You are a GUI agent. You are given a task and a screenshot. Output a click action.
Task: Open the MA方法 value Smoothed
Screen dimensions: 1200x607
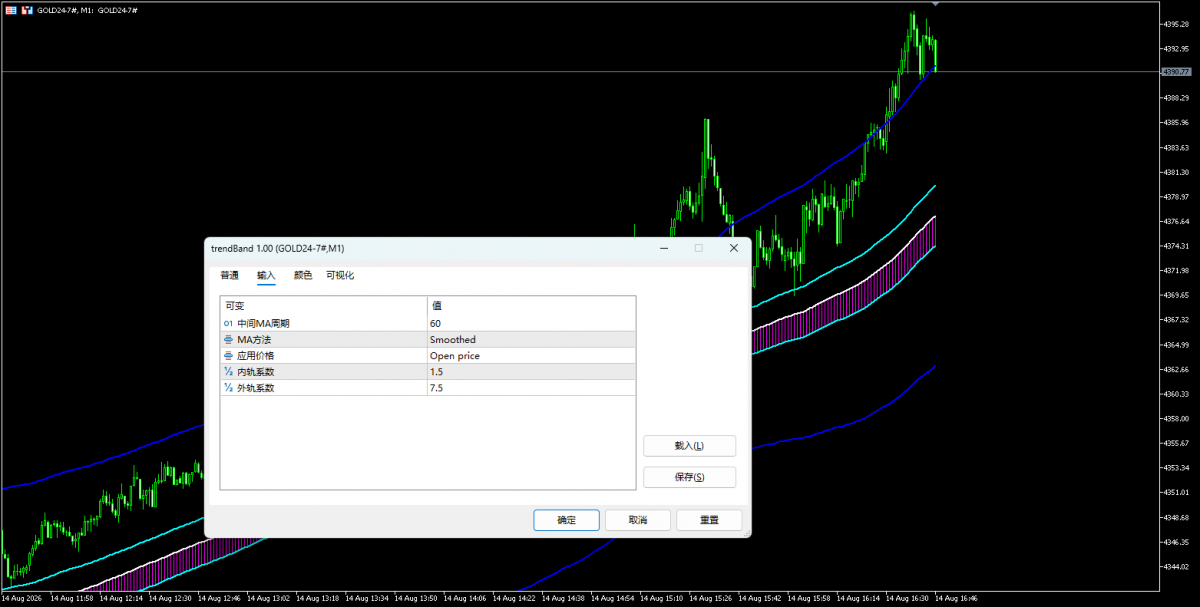point(531,340)
